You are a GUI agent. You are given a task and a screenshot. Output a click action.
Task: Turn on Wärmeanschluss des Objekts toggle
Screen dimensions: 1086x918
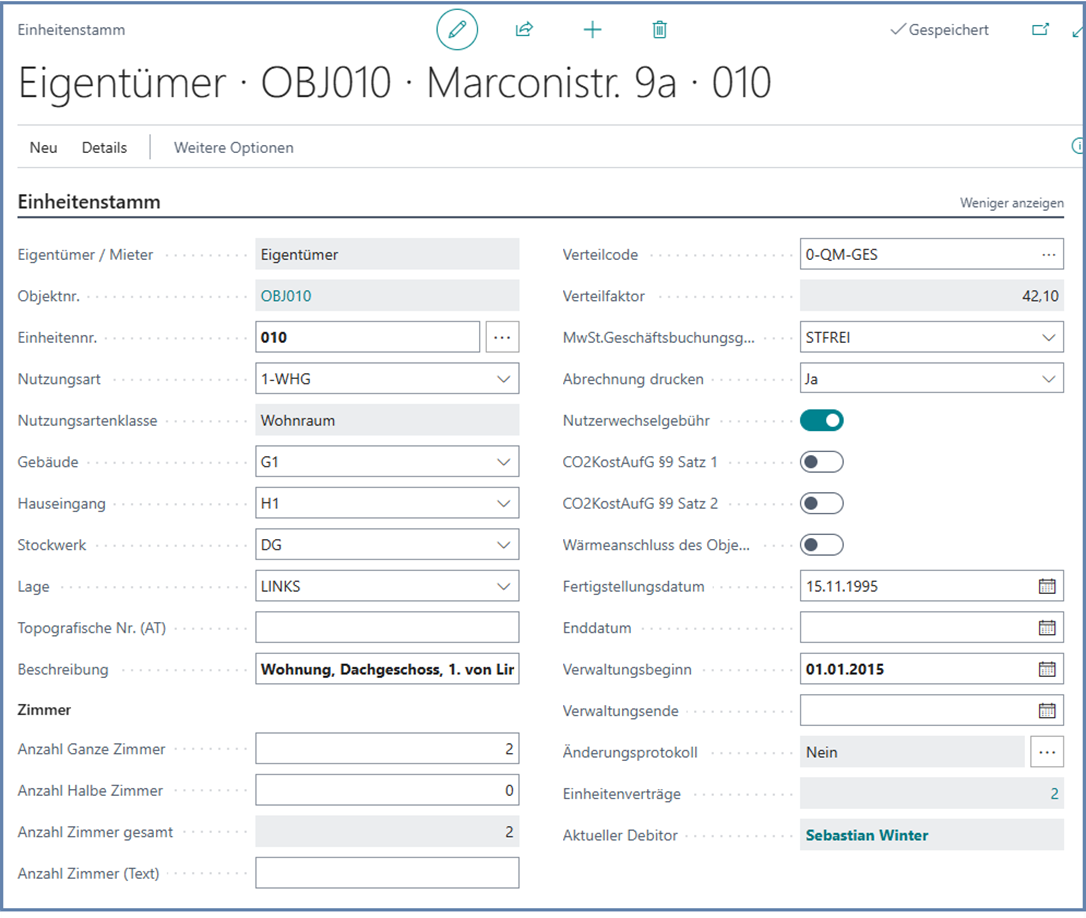pos(821,545)
